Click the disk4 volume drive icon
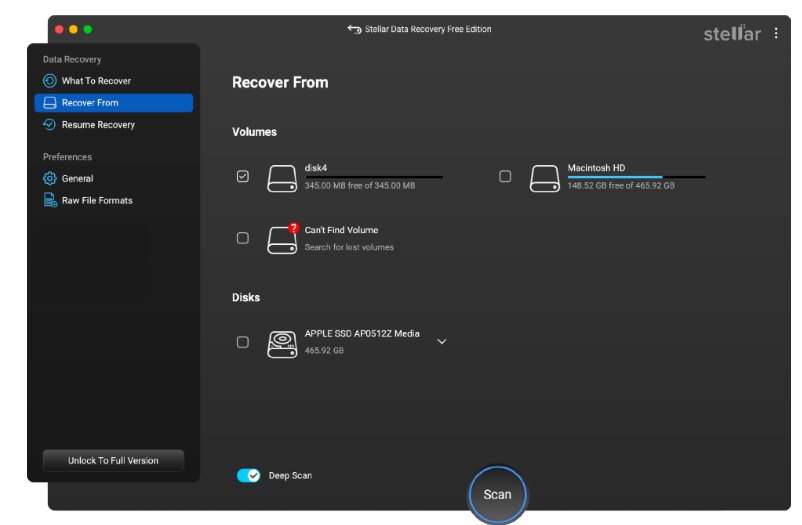Screen dimensions: 802x525 (x=282, y=178)
